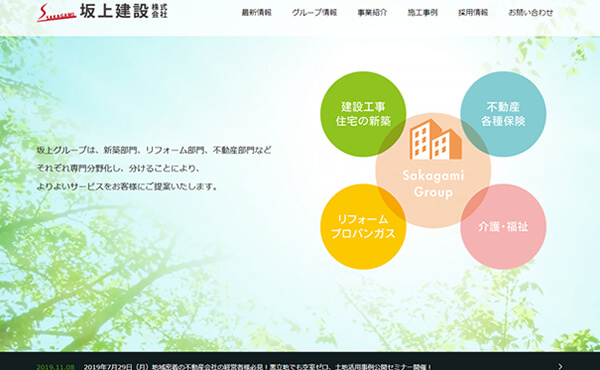
Task: Select the pink 介護・福祉 circle
Action: pos(503,227)
